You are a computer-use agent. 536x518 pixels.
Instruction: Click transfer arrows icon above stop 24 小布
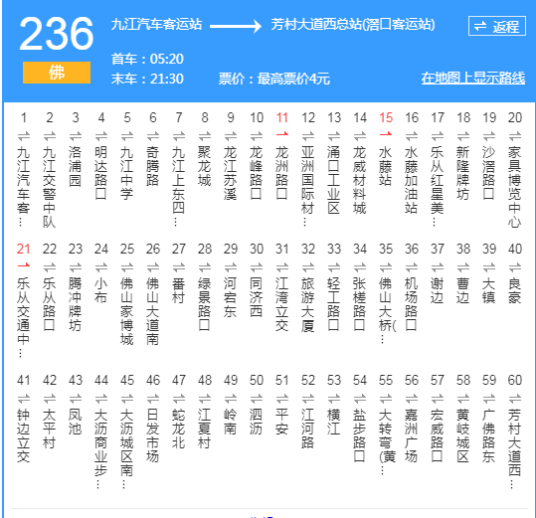pyautogui.click(x=101, y=267)
